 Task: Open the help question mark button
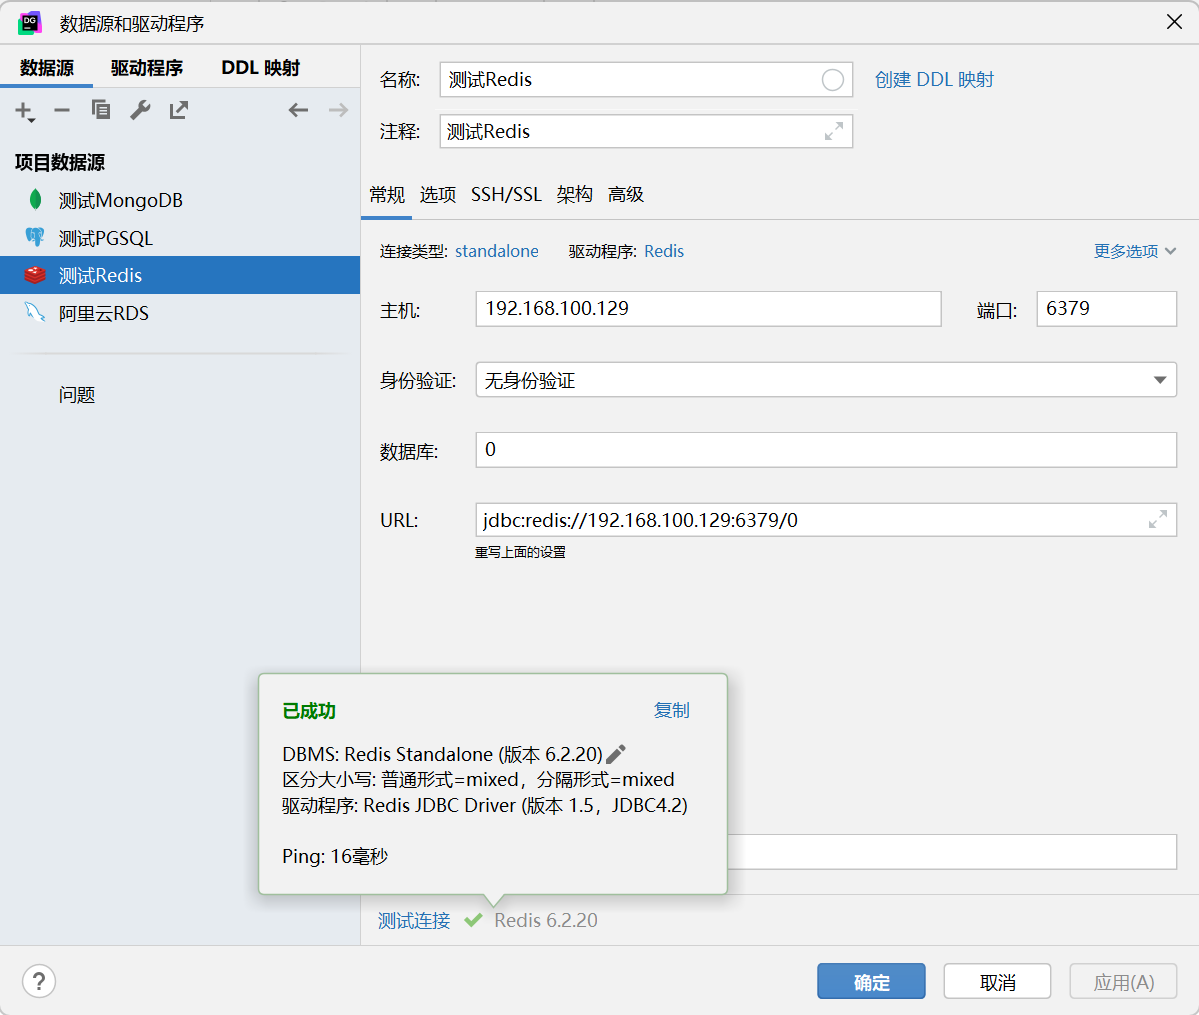[x=39, y=981]
